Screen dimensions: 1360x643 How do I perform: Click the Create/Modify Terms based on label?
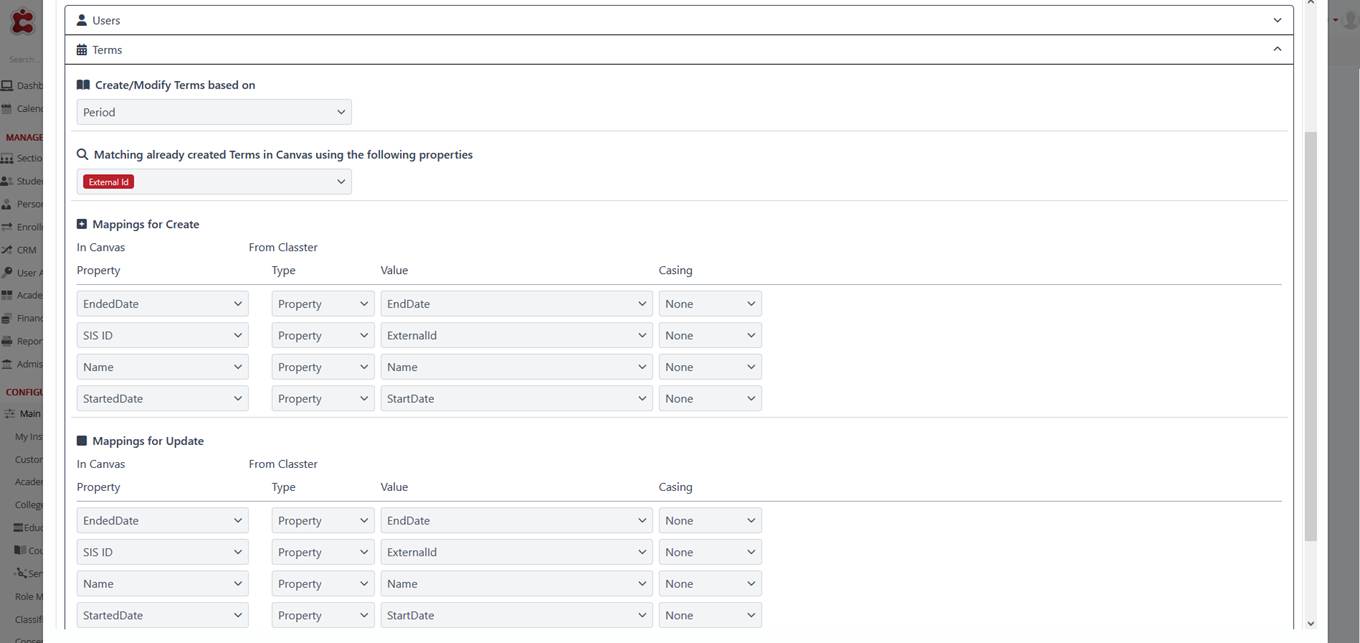(175, 85)
